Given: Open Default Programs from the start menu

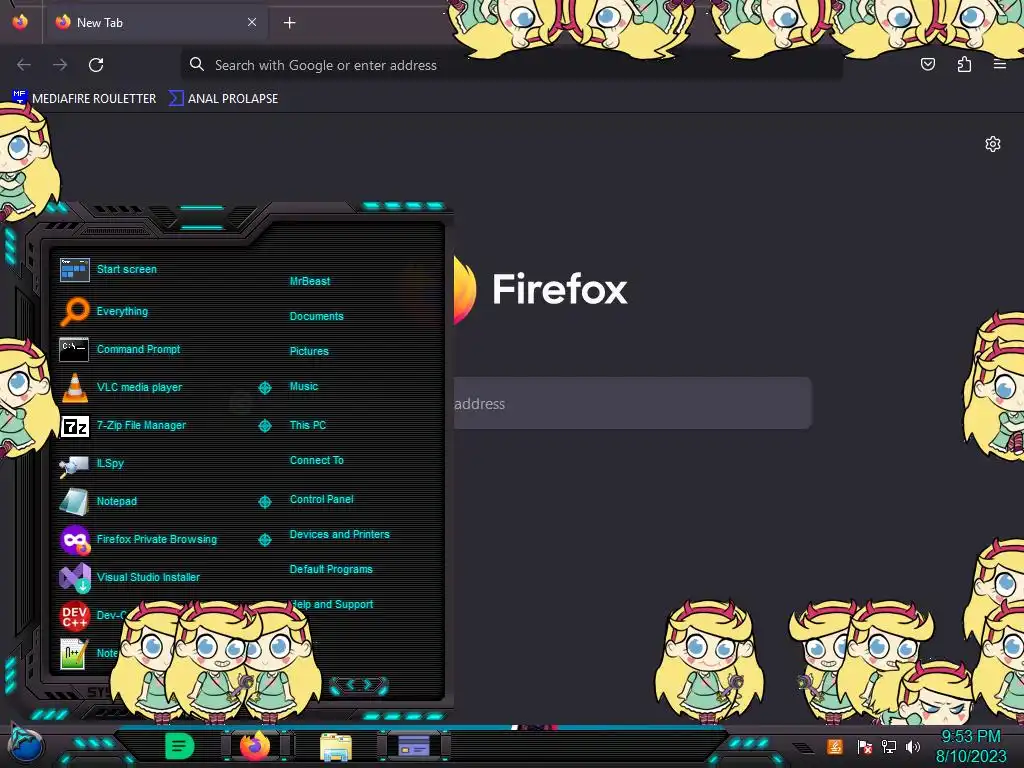Looking at the screenshot, I should pyautogui.click(x=331, y=569).
